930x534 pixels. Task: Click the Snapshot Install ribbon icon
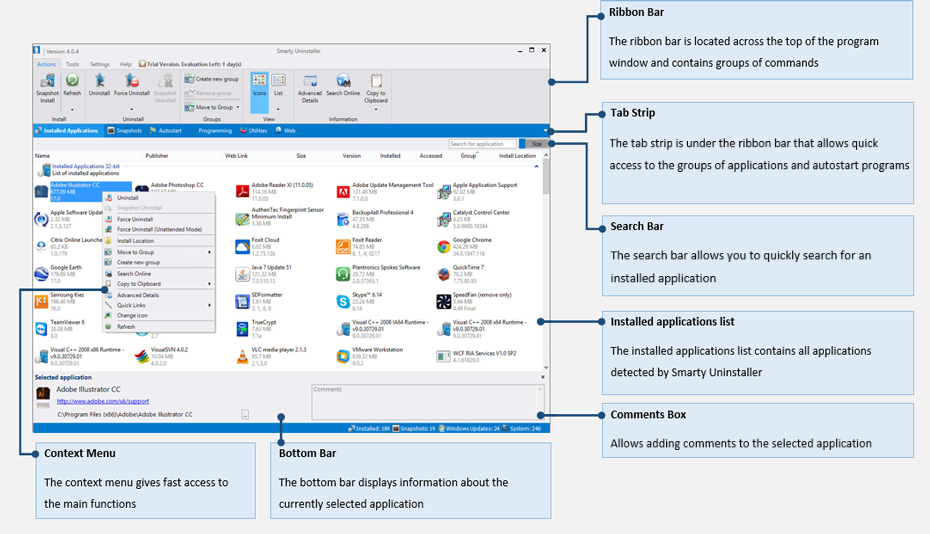(47, 86)
